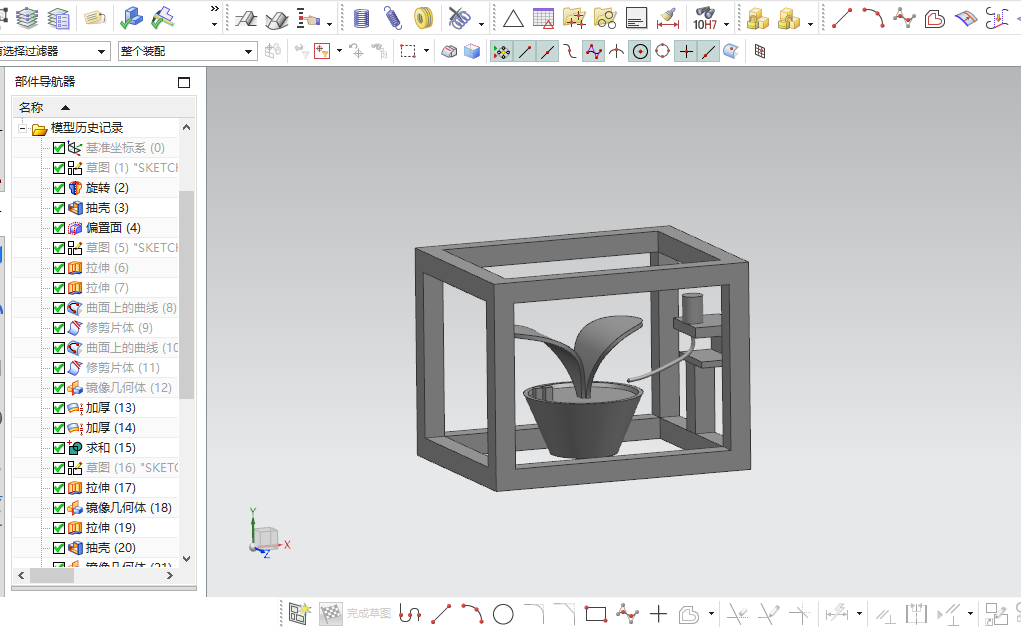
Task: Uncheck the 偏置面 (4) feature checkbox
Action: [x=59, y=228]
